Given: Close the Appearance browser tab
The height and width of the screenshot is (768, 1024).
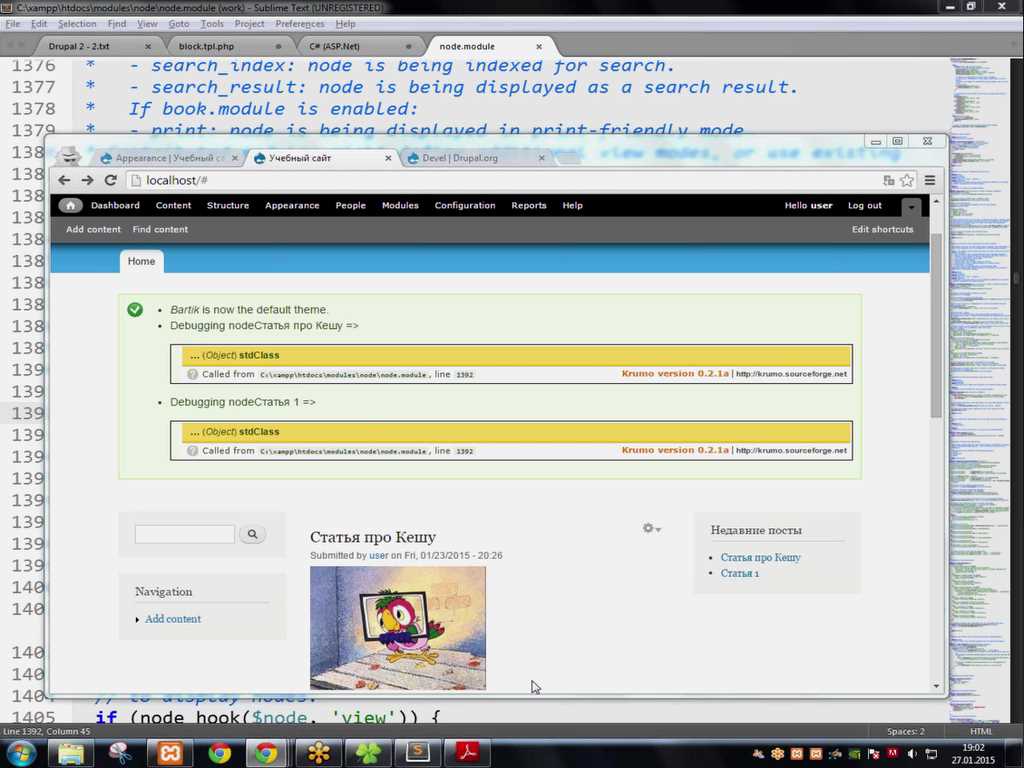Looking at the screenshot, I should tap(235, 158).
